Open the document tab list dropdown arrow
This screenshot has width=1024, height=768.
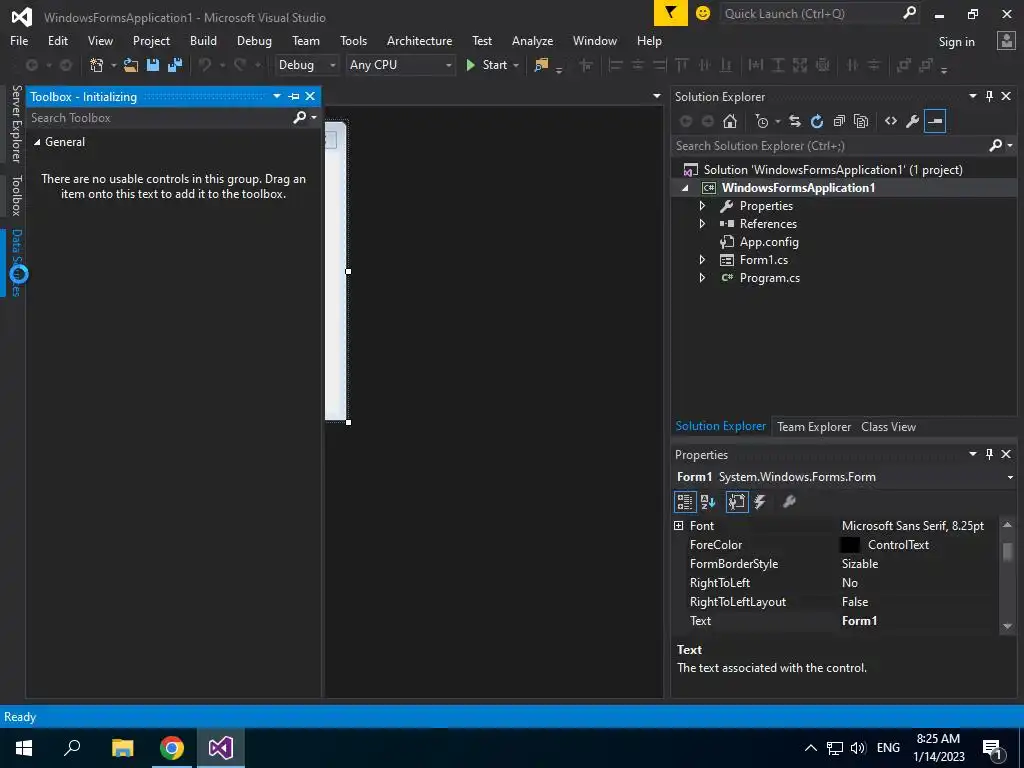[x=656, y=97]
